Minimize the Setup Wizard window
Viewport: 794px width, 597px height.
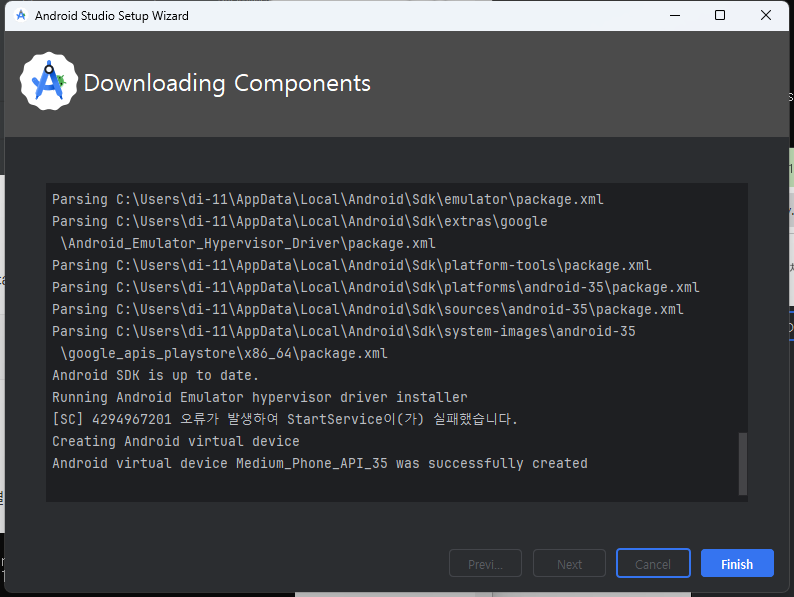(674, 15)
